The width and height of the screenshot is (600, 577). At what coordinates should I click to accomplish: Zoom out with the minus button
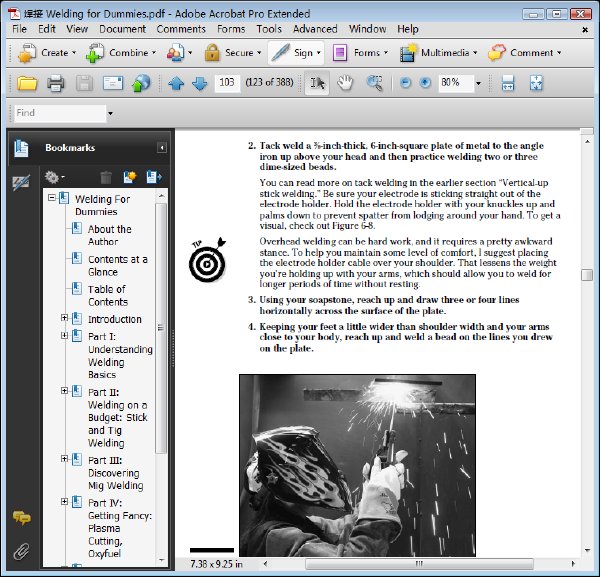406,83
